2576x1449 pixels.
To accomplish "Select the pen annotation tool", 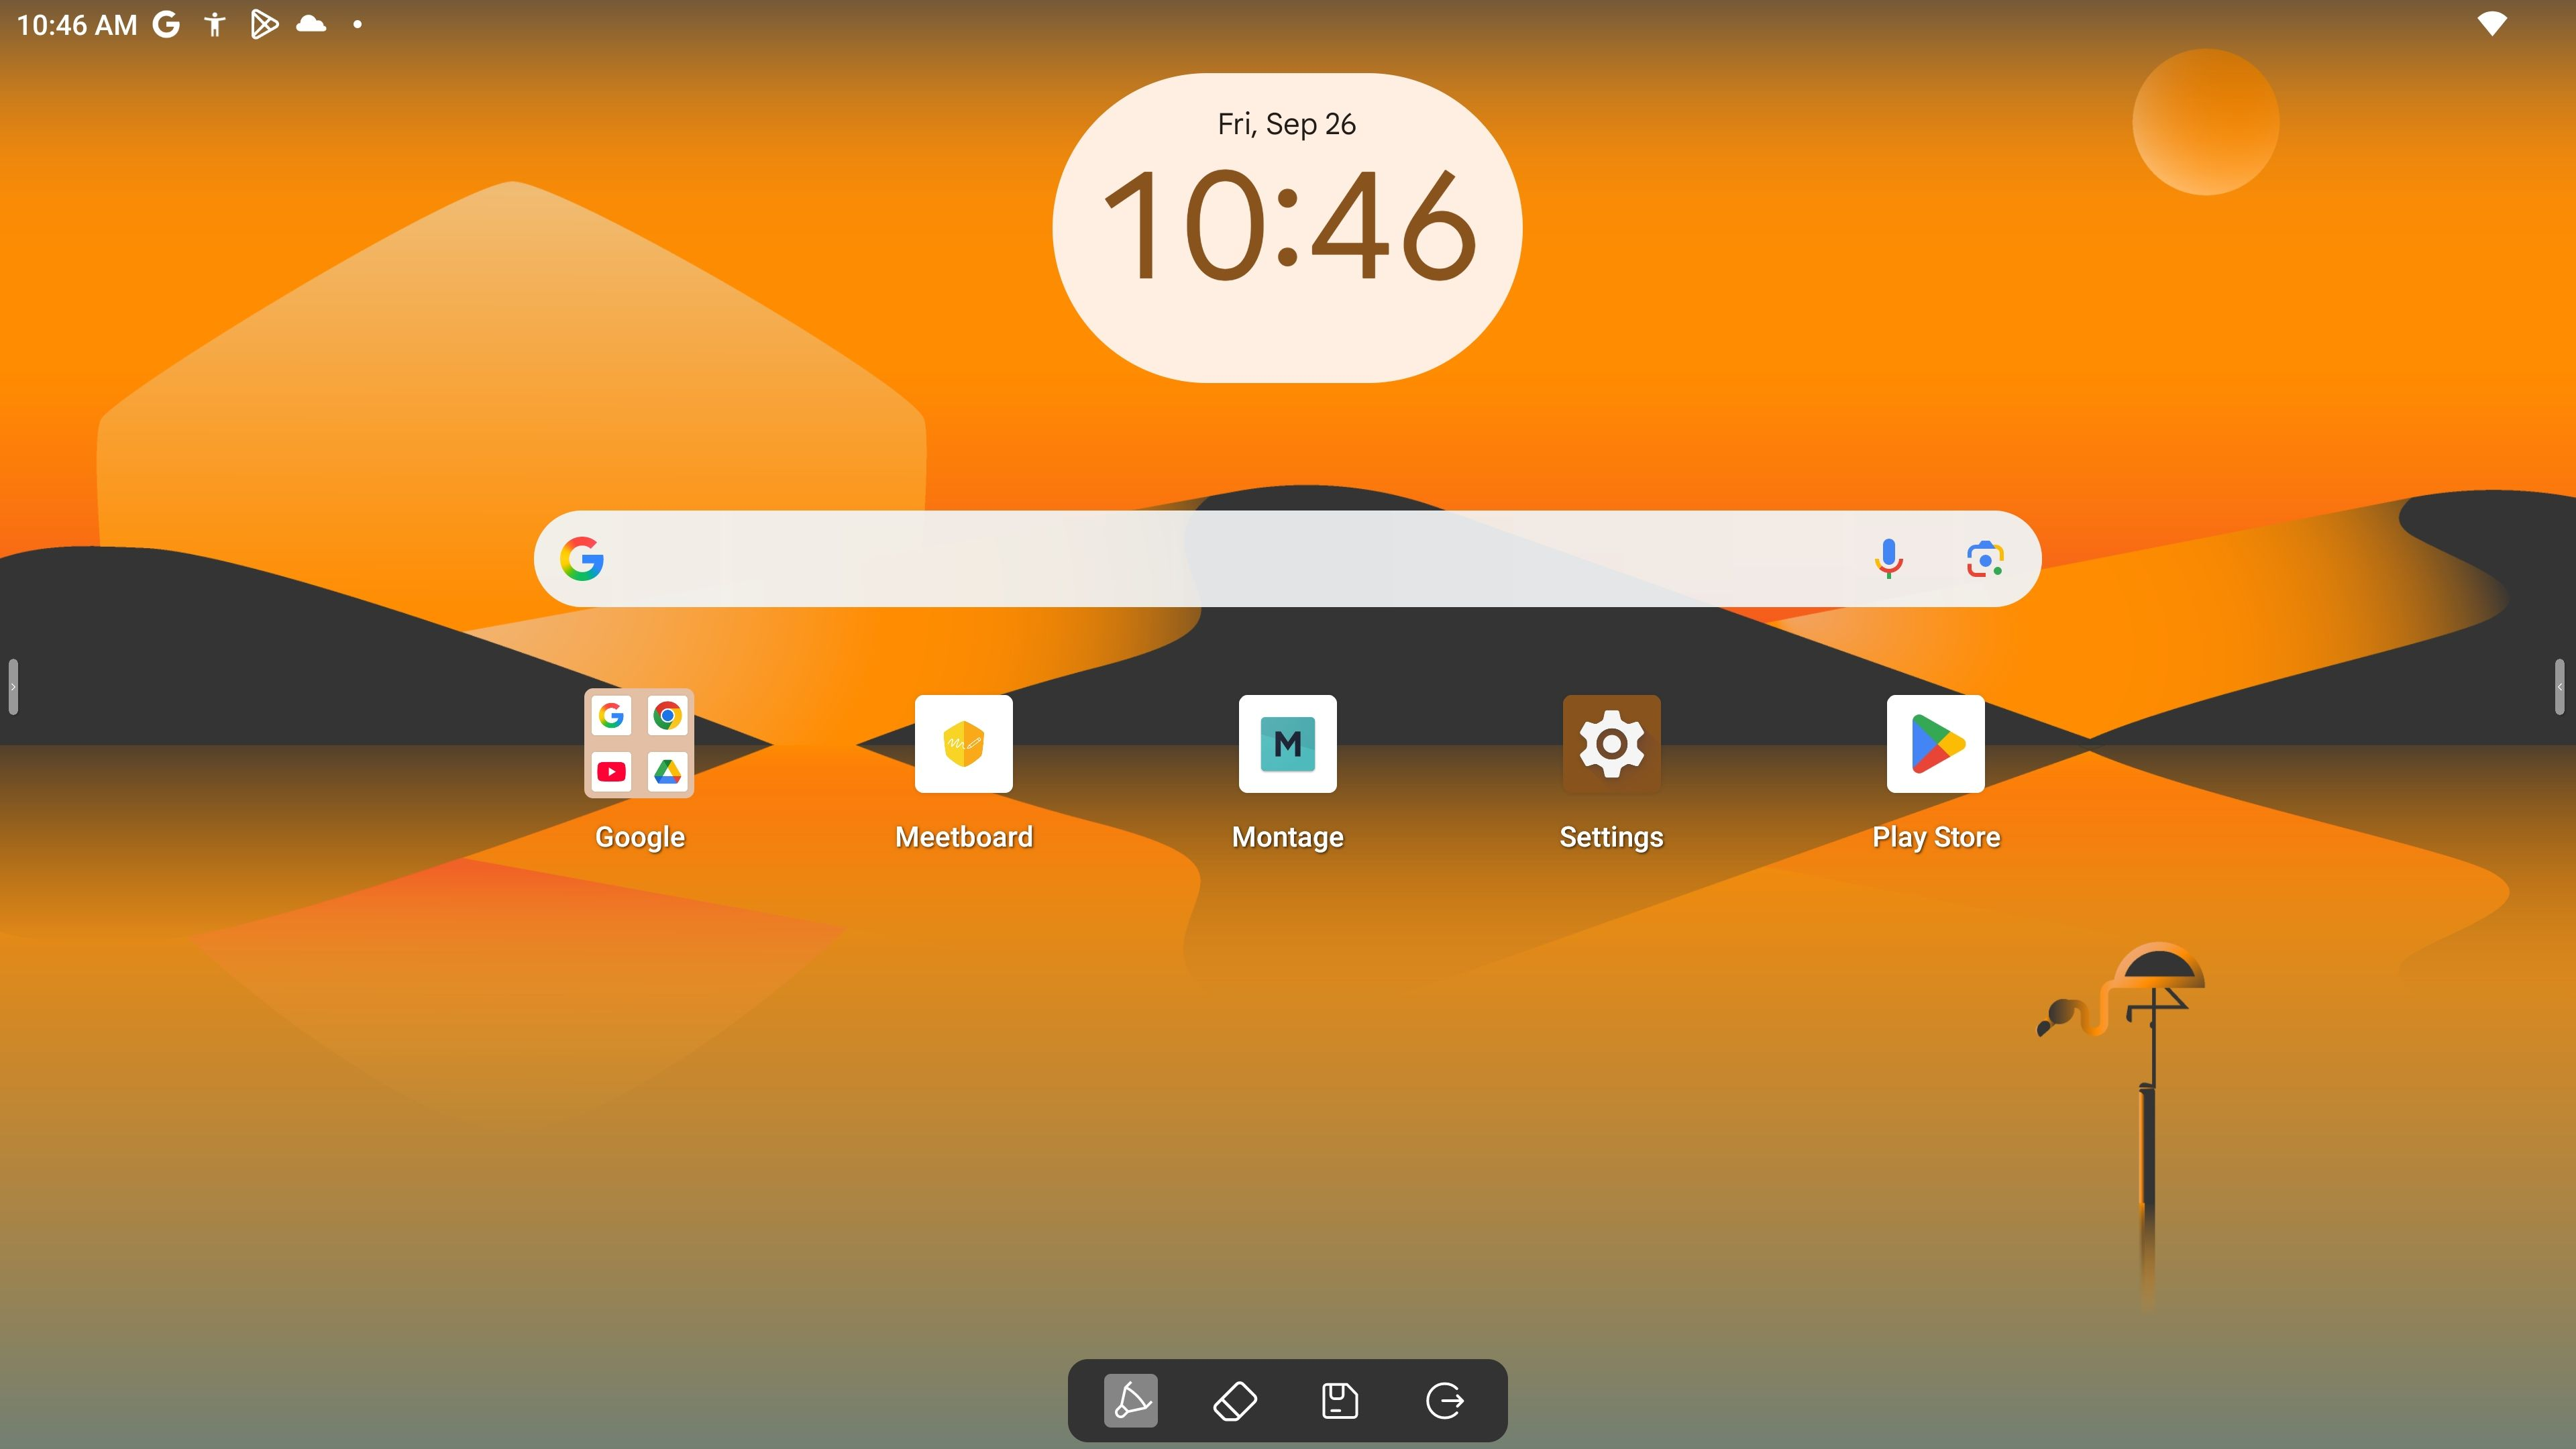I will [1130, 1400].
